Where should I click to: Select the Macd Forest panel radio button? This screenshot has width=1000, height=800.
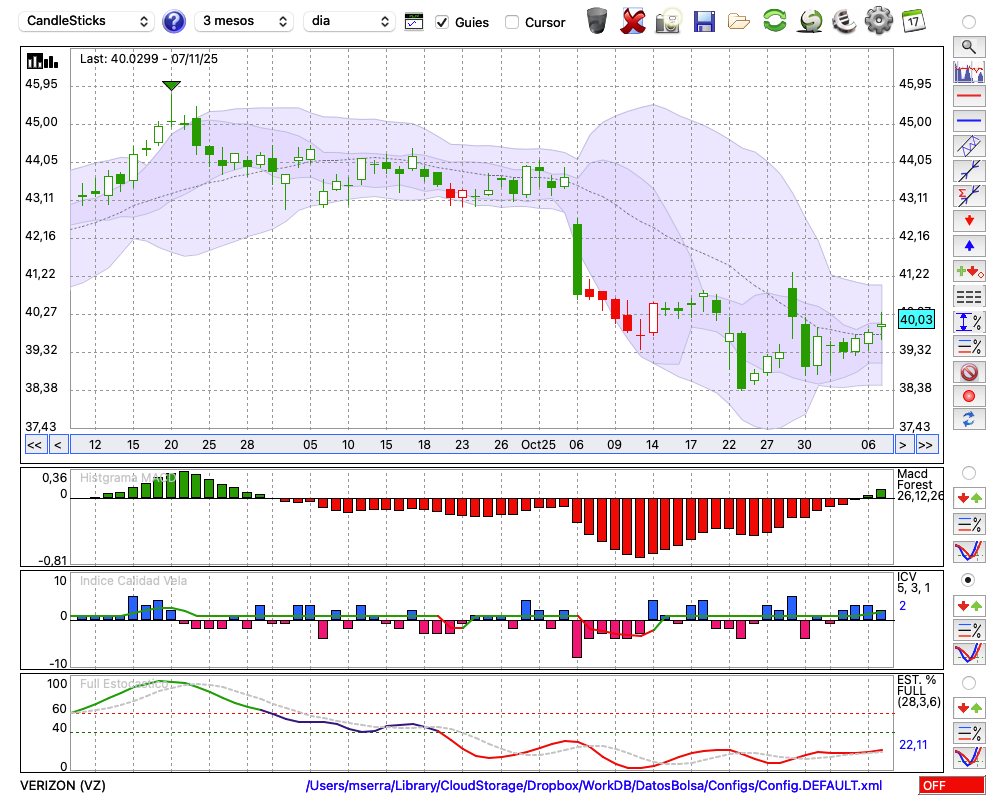[x=968, y=472]
